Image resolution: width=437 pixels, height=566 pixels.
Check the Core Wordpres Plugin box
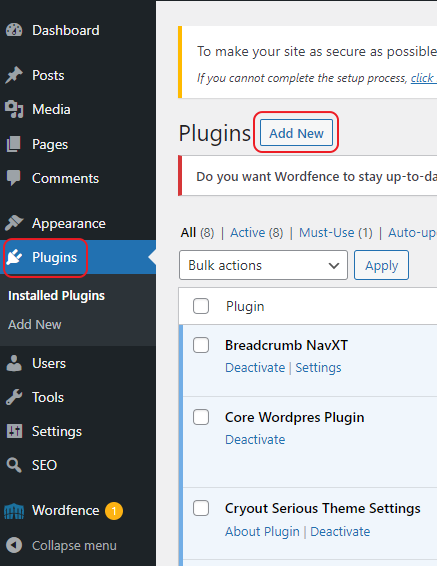point(201,417)
